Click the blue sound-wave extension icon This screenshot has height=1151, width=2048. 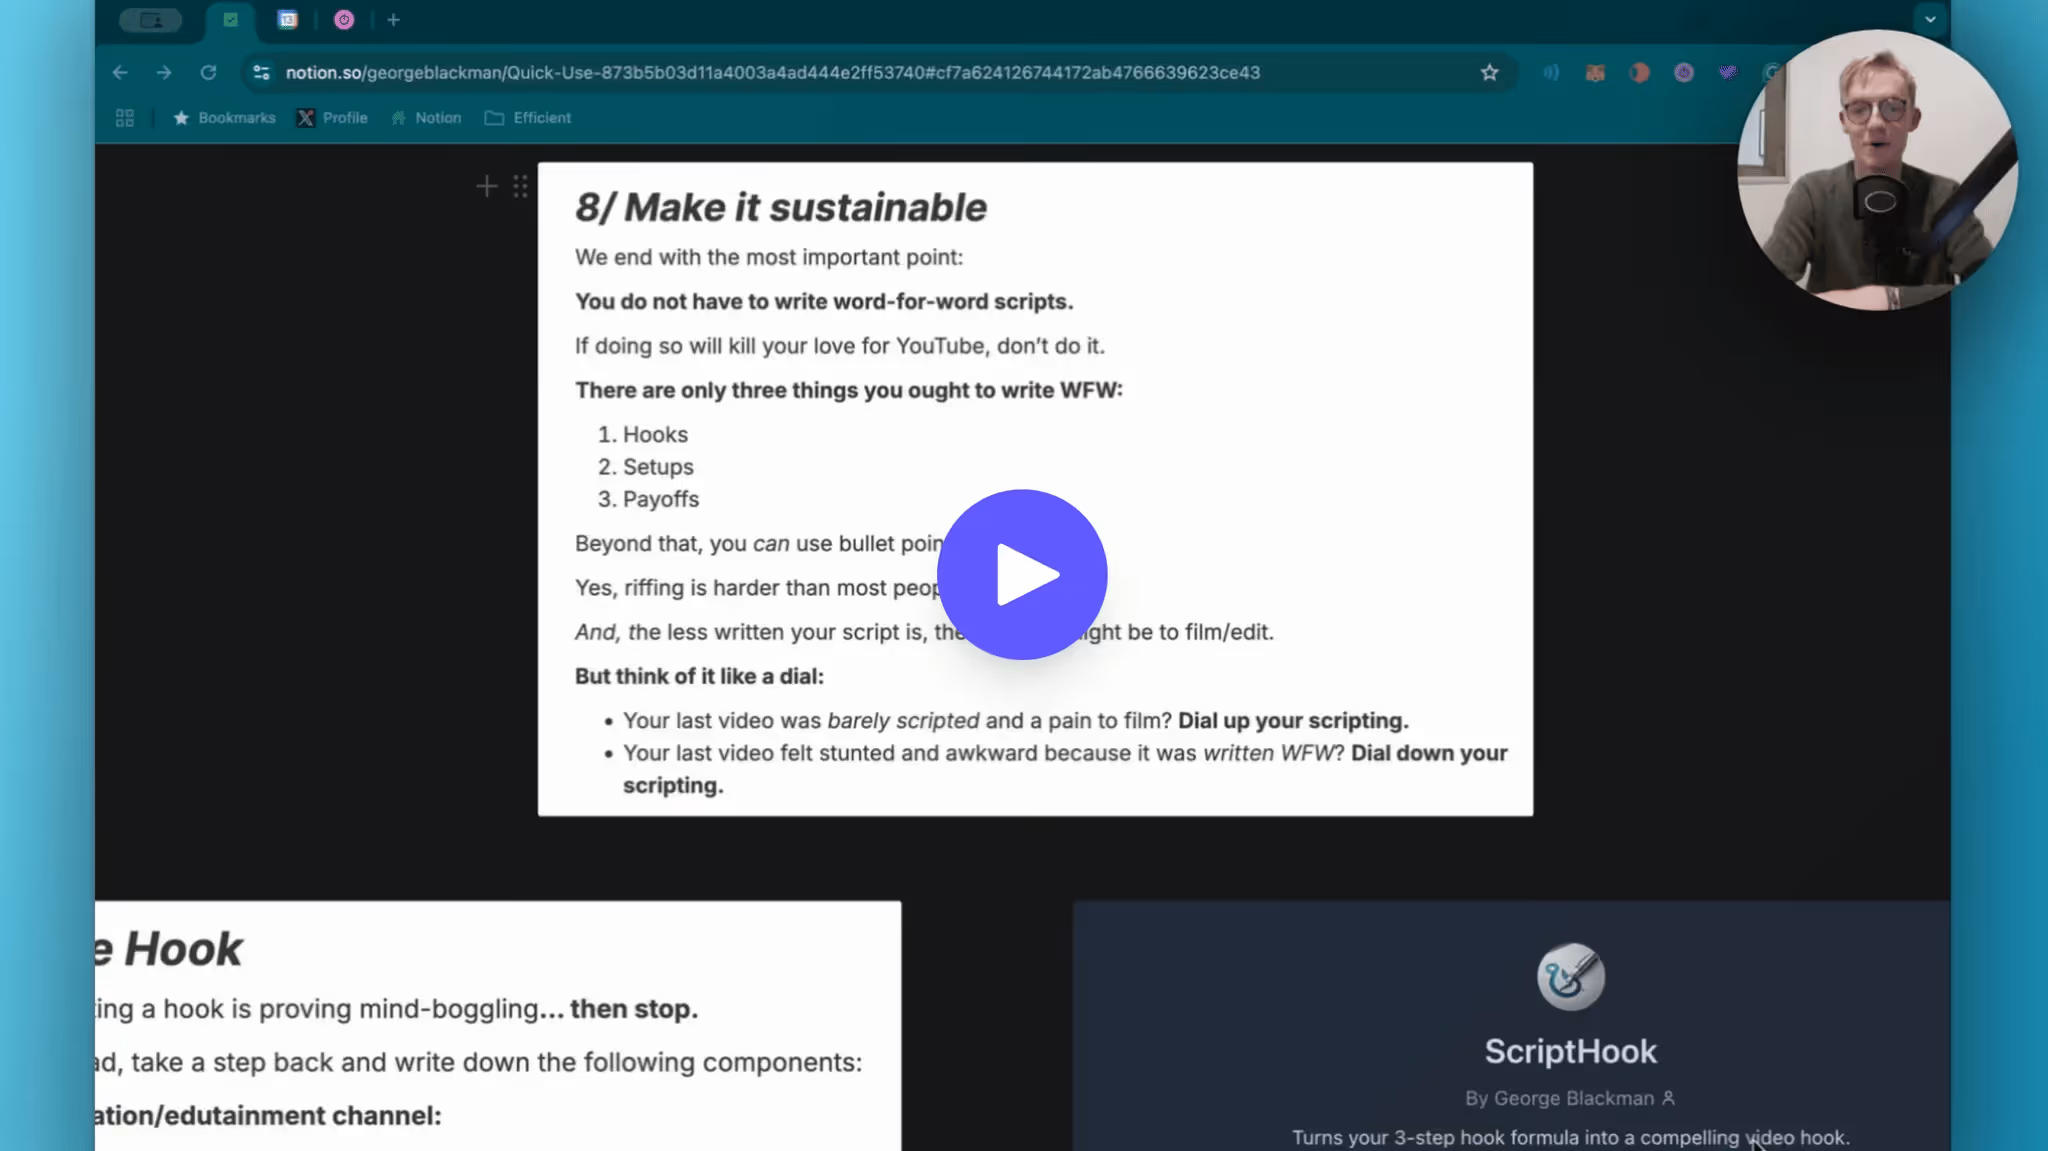click(x=1551, y=72)
